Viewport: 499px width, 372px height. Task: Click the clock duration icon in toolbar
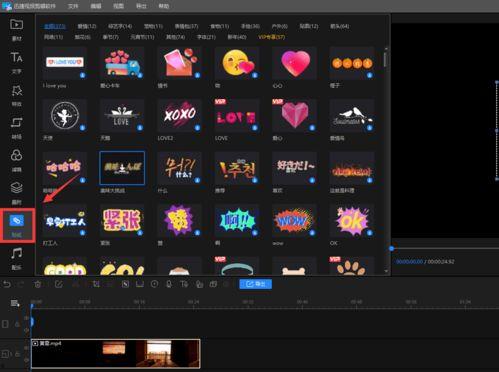coord(154,284)
